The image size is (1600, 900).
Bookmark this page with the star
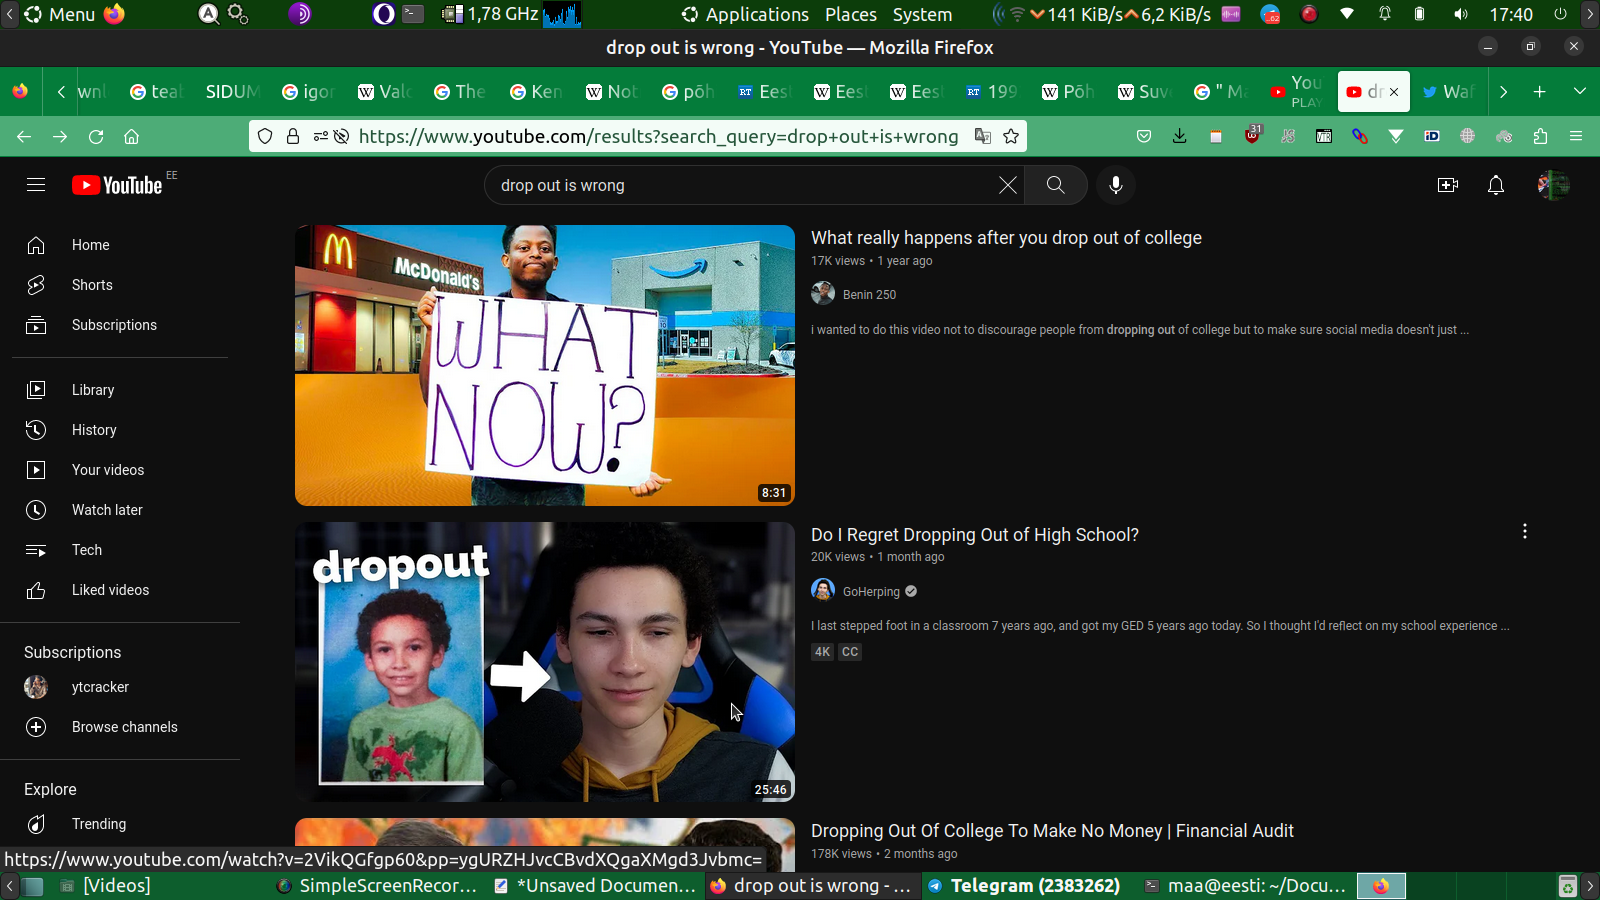click(x=1011, y=136)
